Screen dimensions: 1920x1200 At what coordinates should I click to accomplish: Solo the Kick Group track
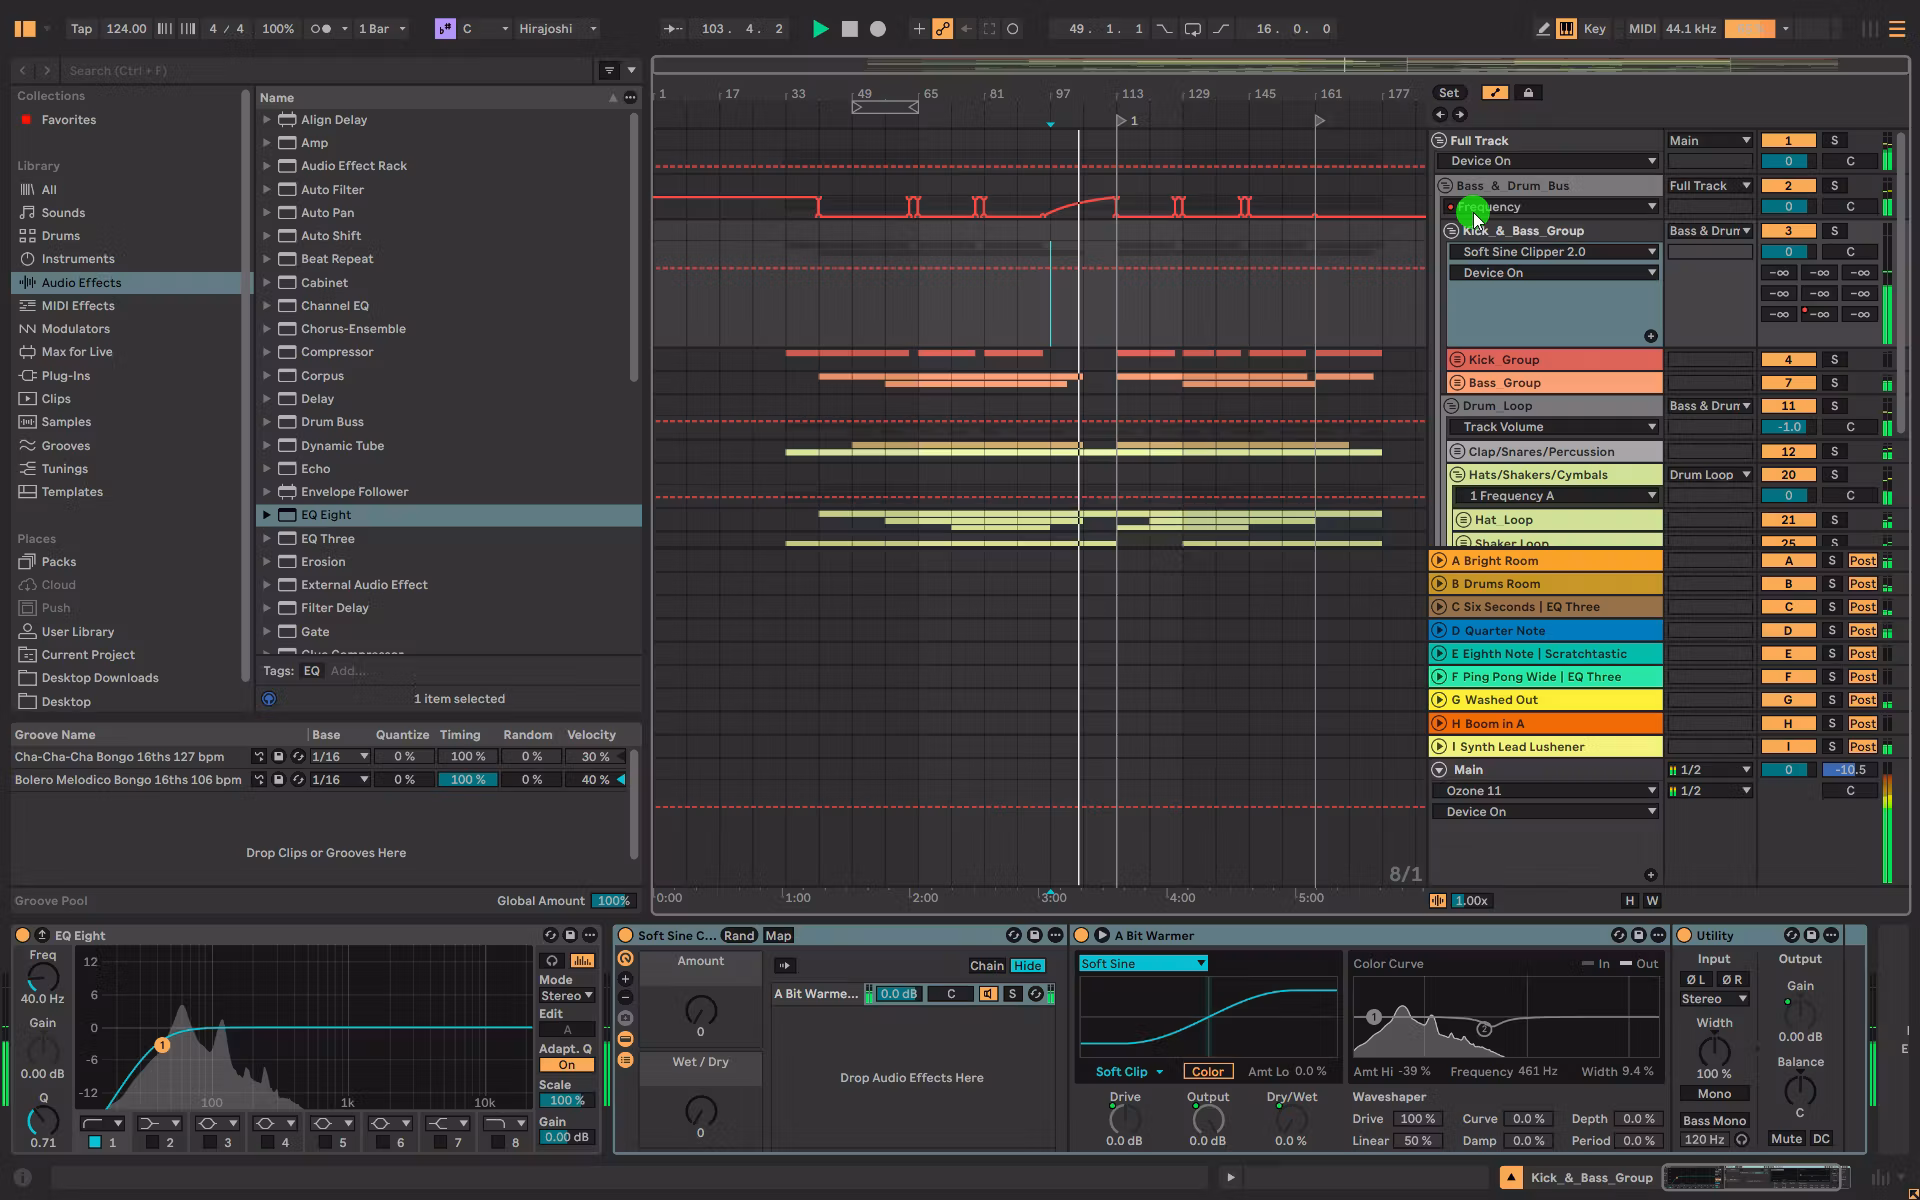[1834, 360]
